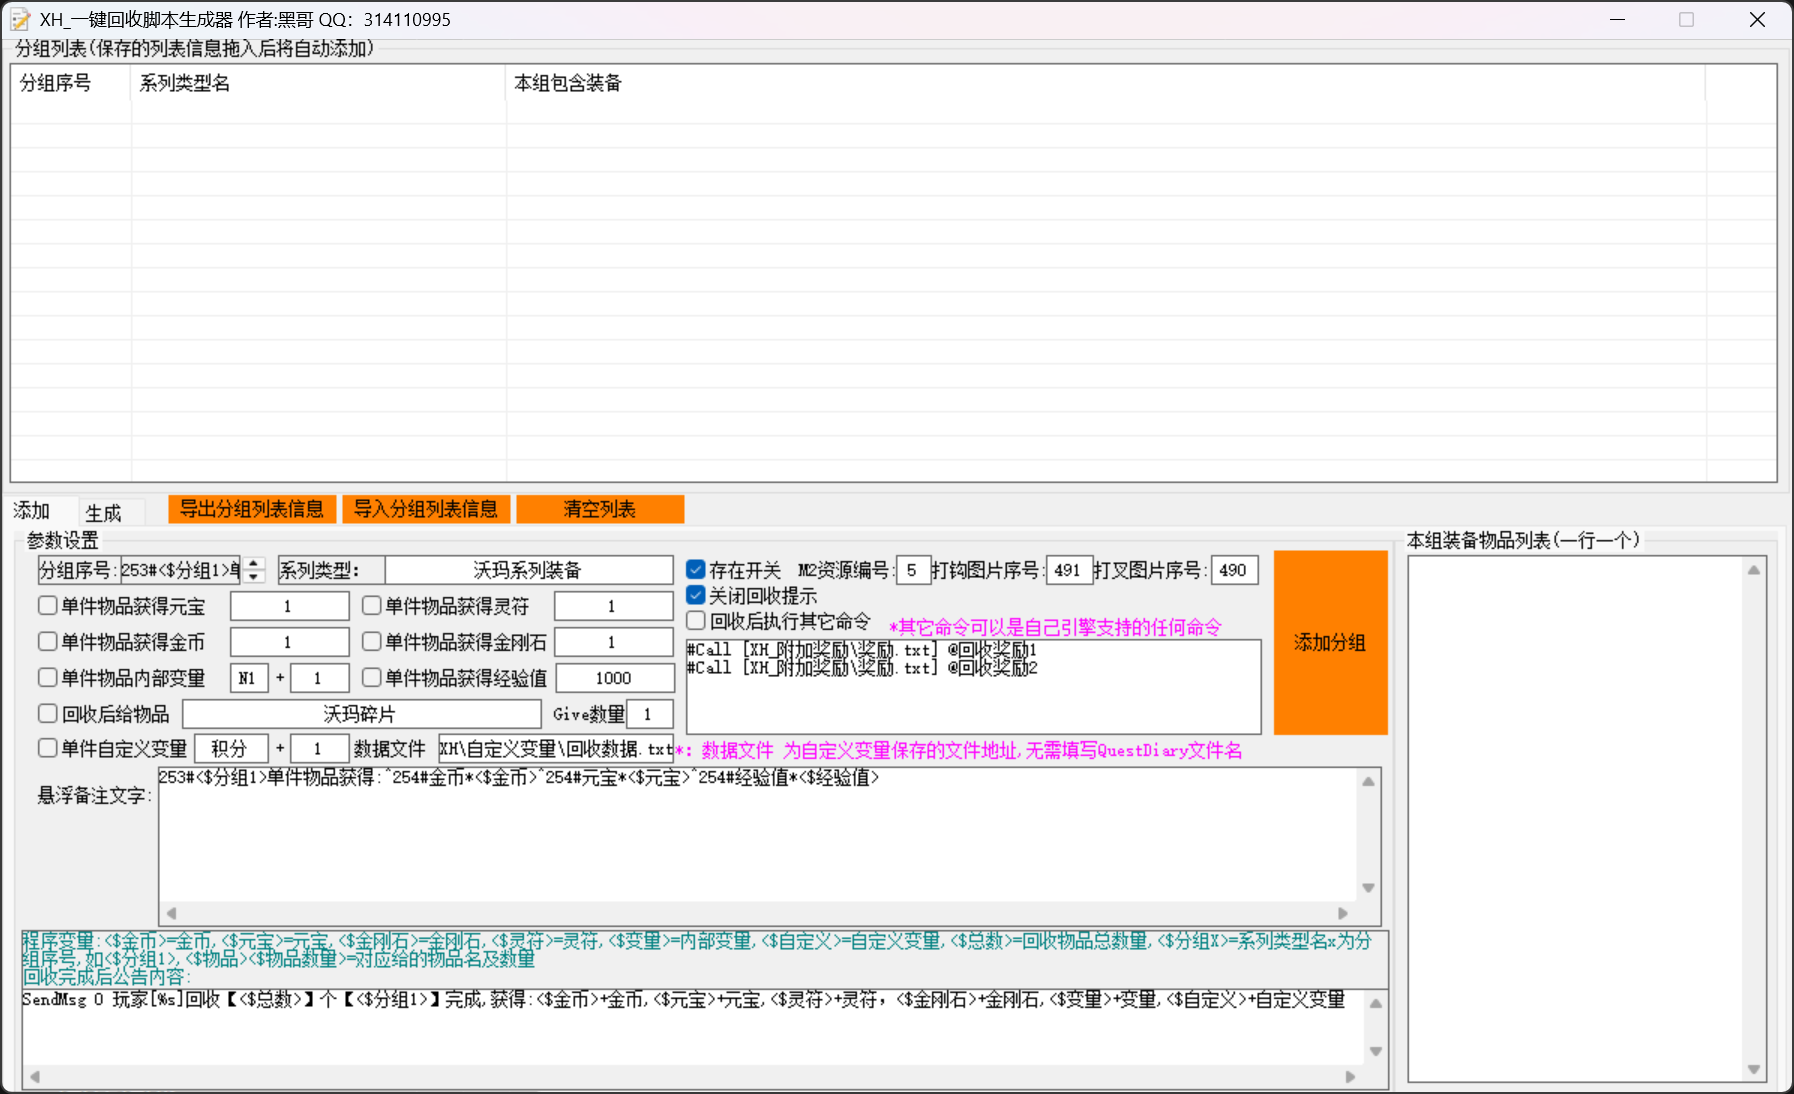The width and height of the screenshot is (1794, 1094).
Task: Enable 回收后给物品 checkbox
Action: [47, 713]
